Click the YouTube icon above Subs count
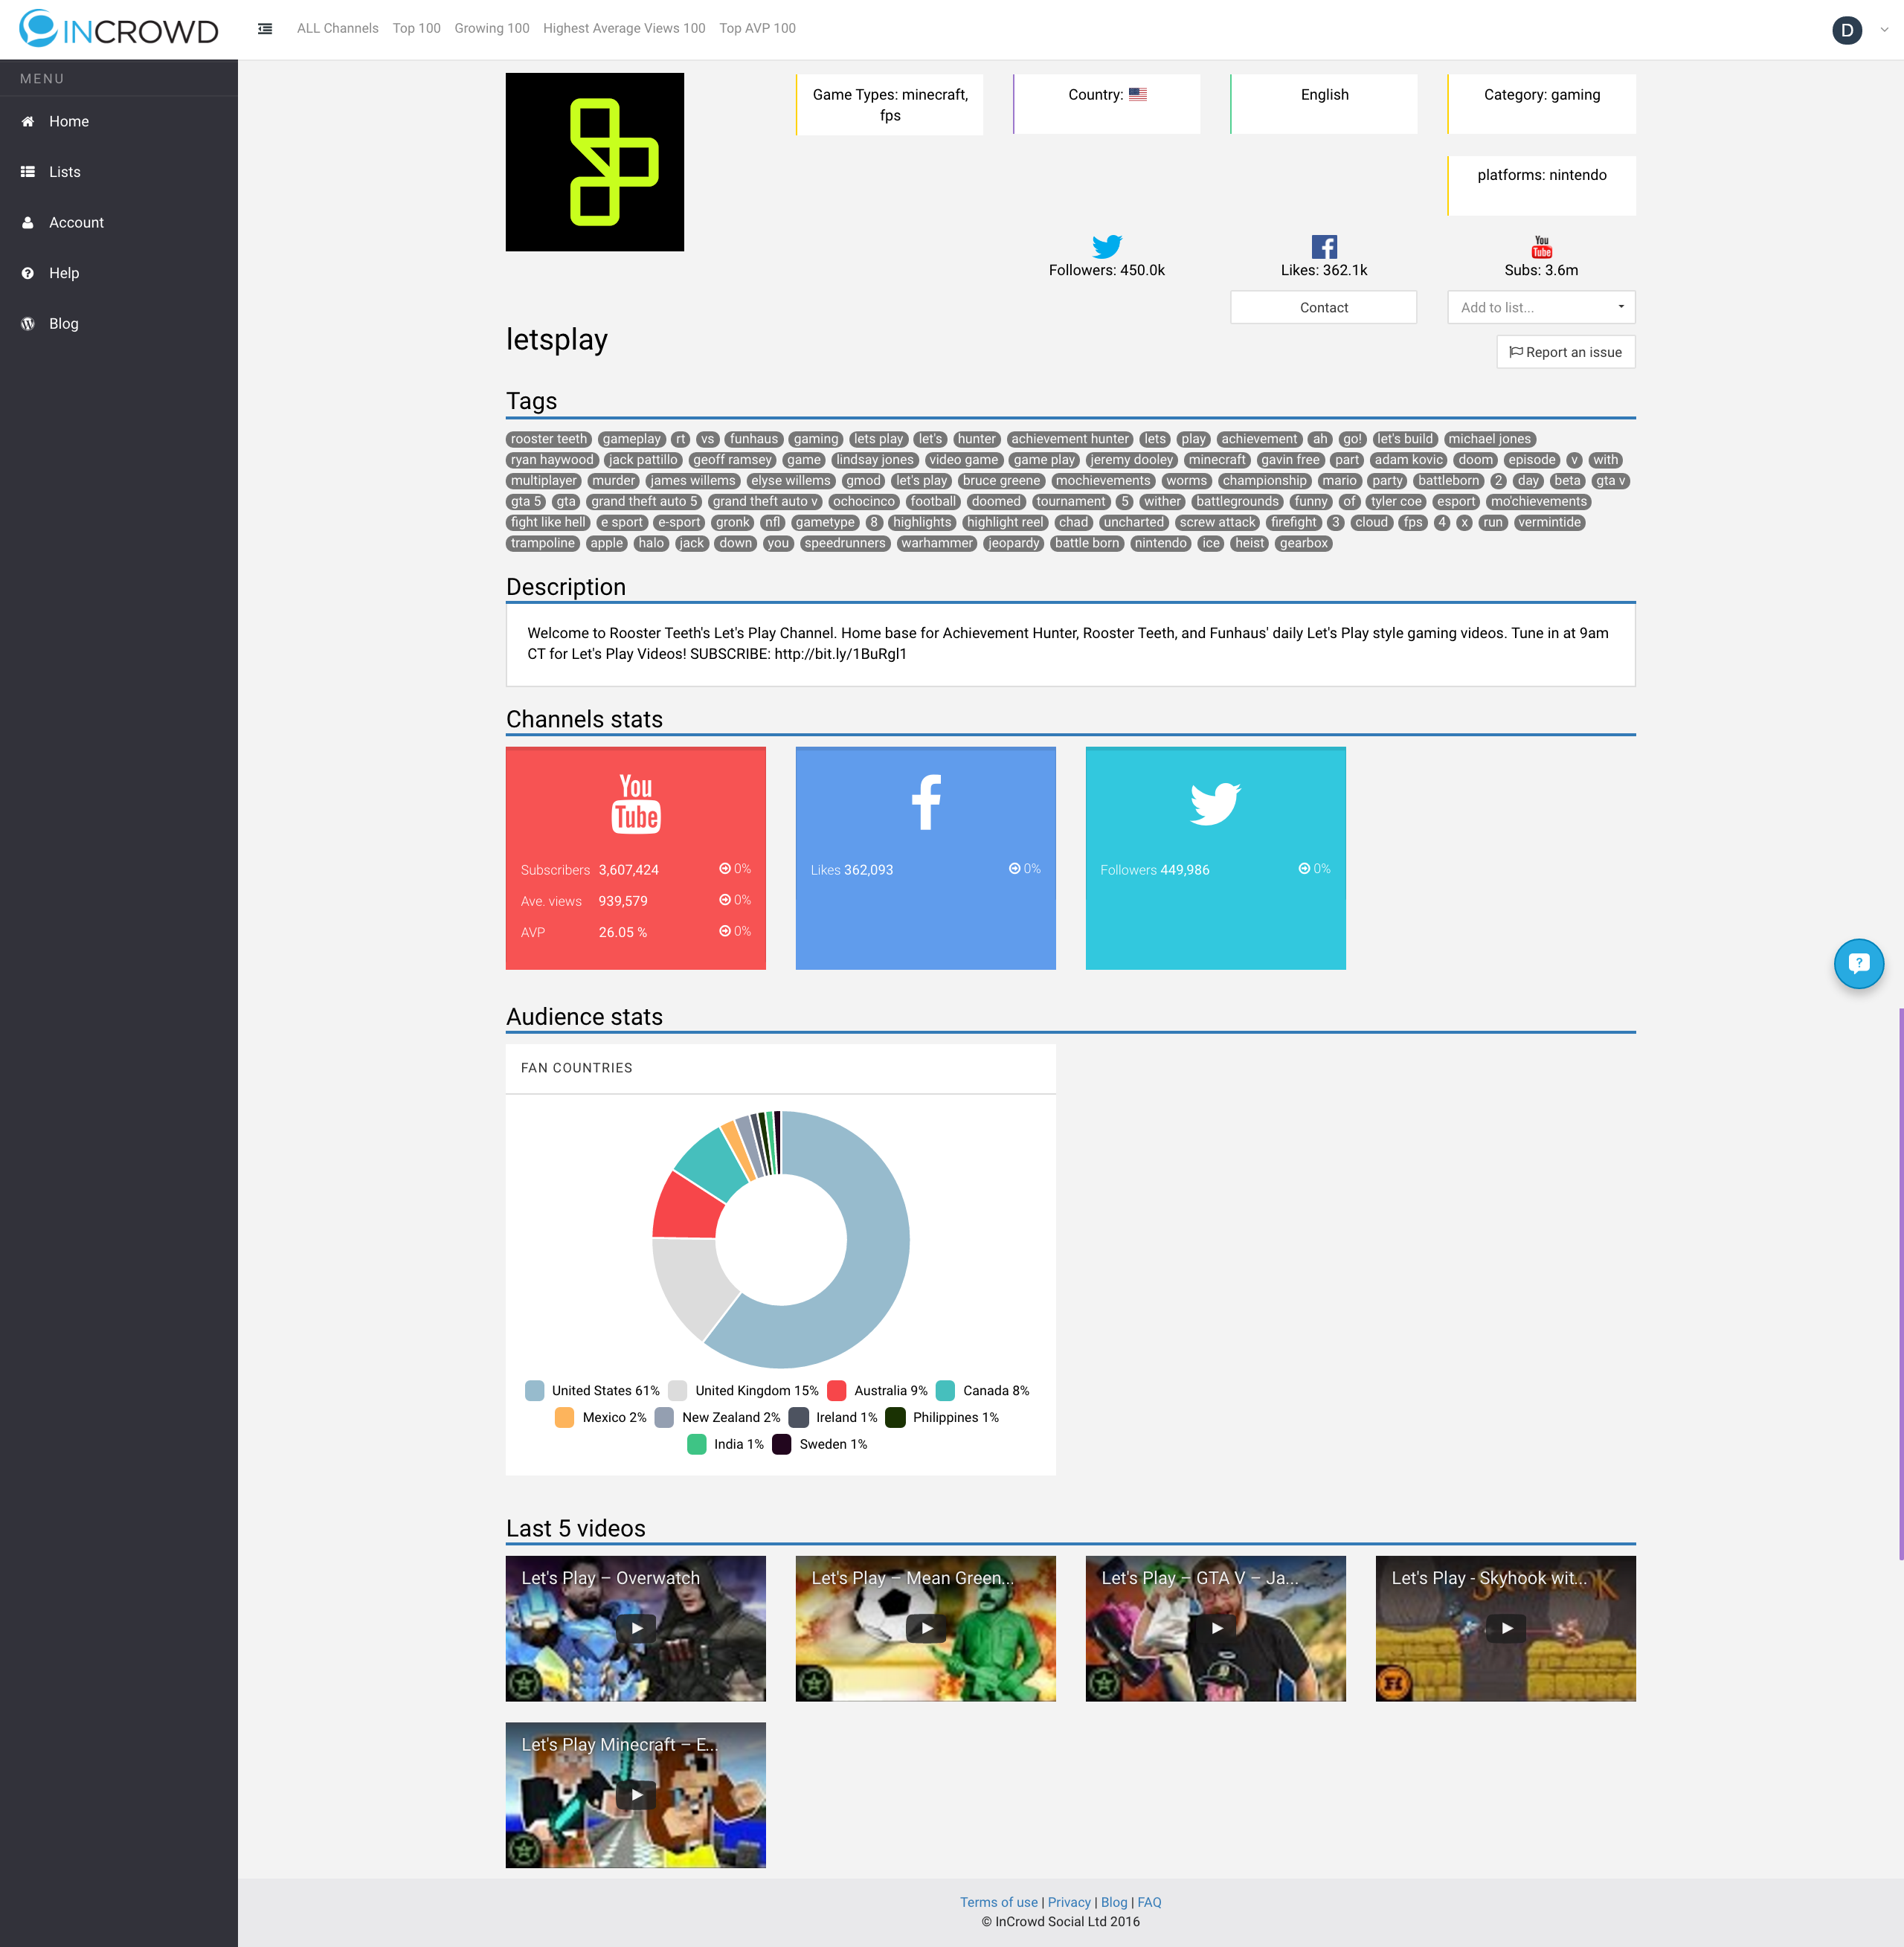Image resolution: width=1904 pixels, height=1947 pixels. (x=1540, y=246)
